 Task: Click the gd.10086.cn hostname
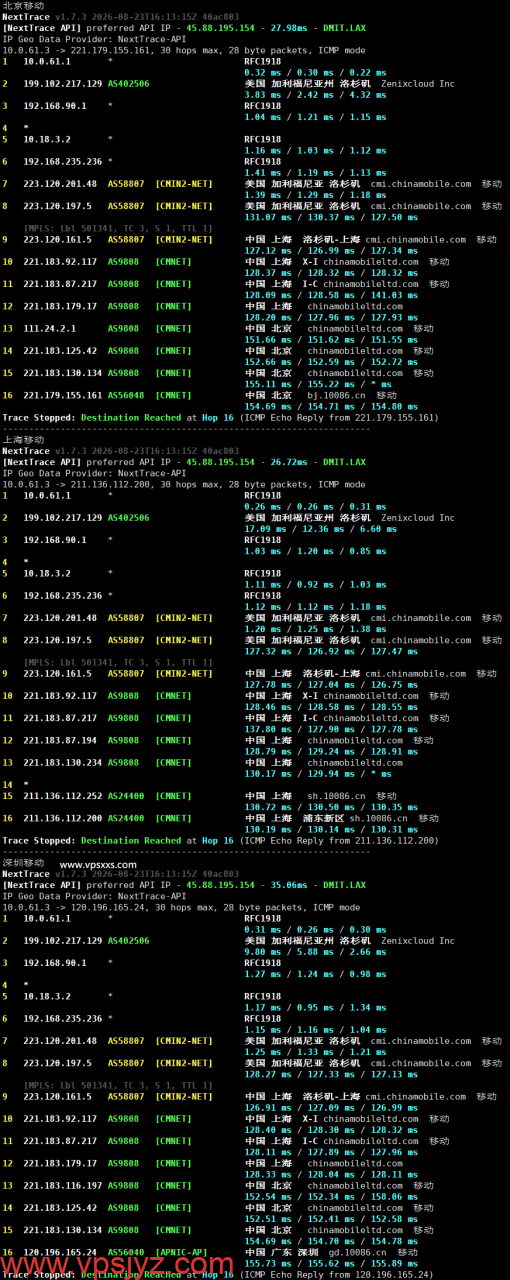[355, 1253]
